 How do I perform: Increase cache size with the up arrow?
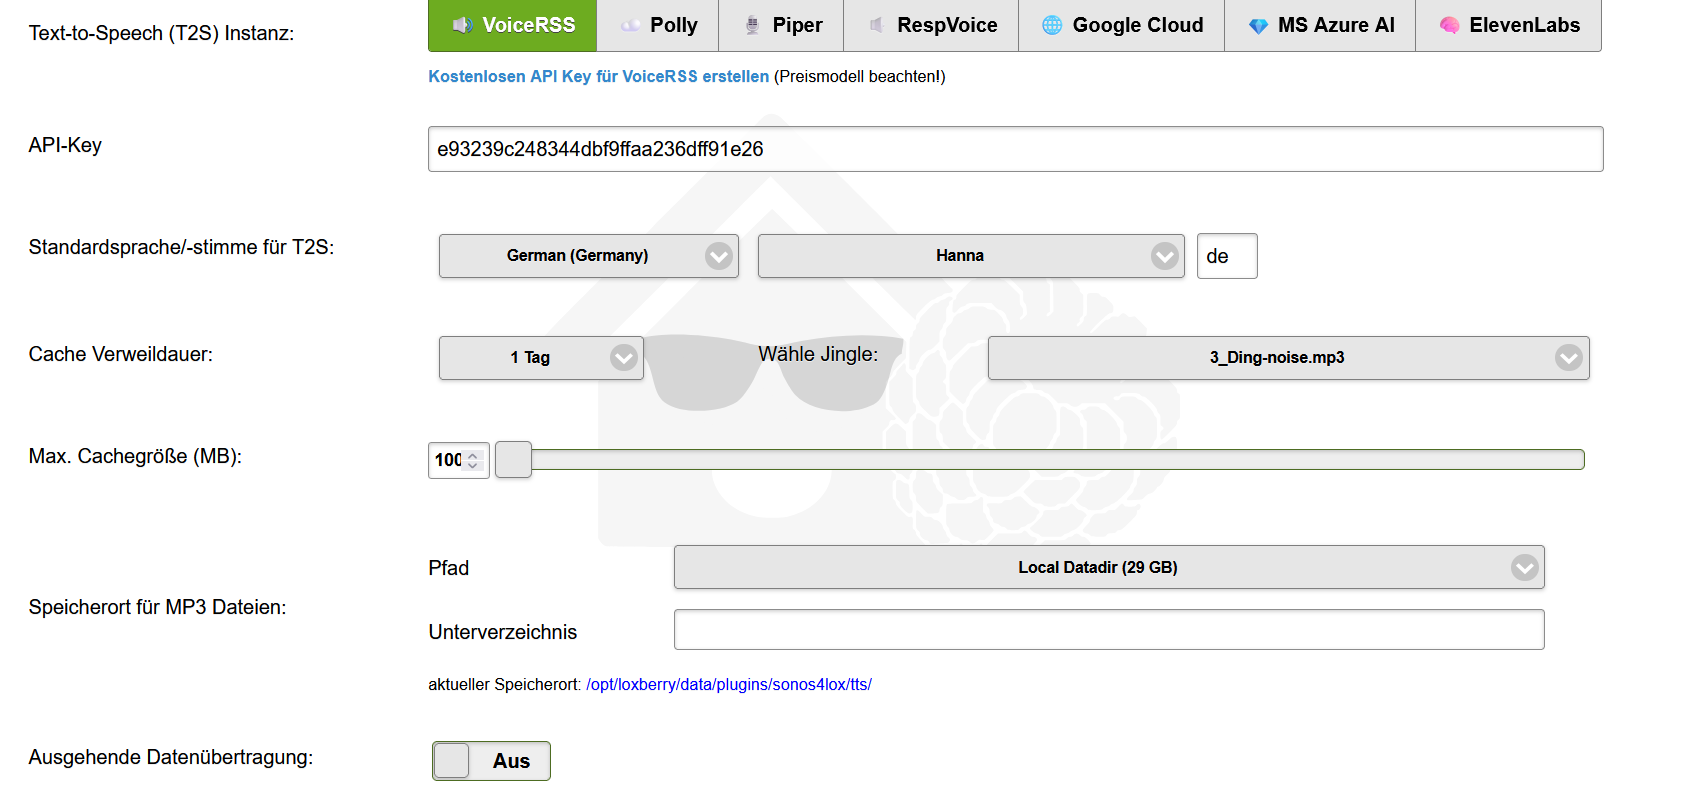(473, 455)
